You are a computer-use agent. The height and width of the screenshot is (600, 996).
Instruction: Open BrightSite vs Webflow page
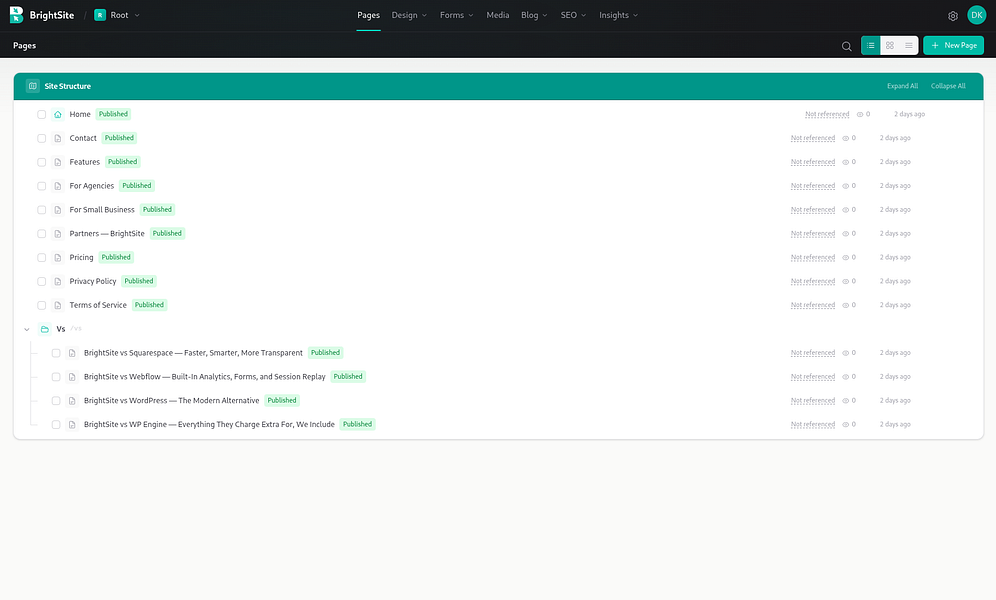point(205,377)
